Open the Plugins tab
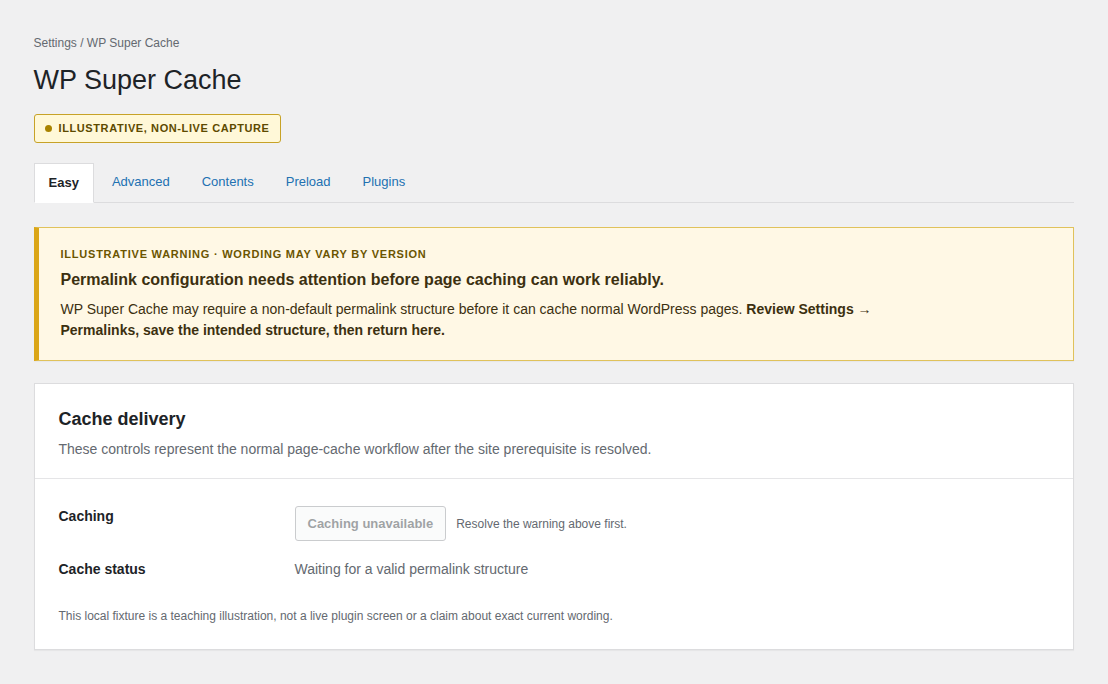This screenshot has width=1108, height=684. 384,182
